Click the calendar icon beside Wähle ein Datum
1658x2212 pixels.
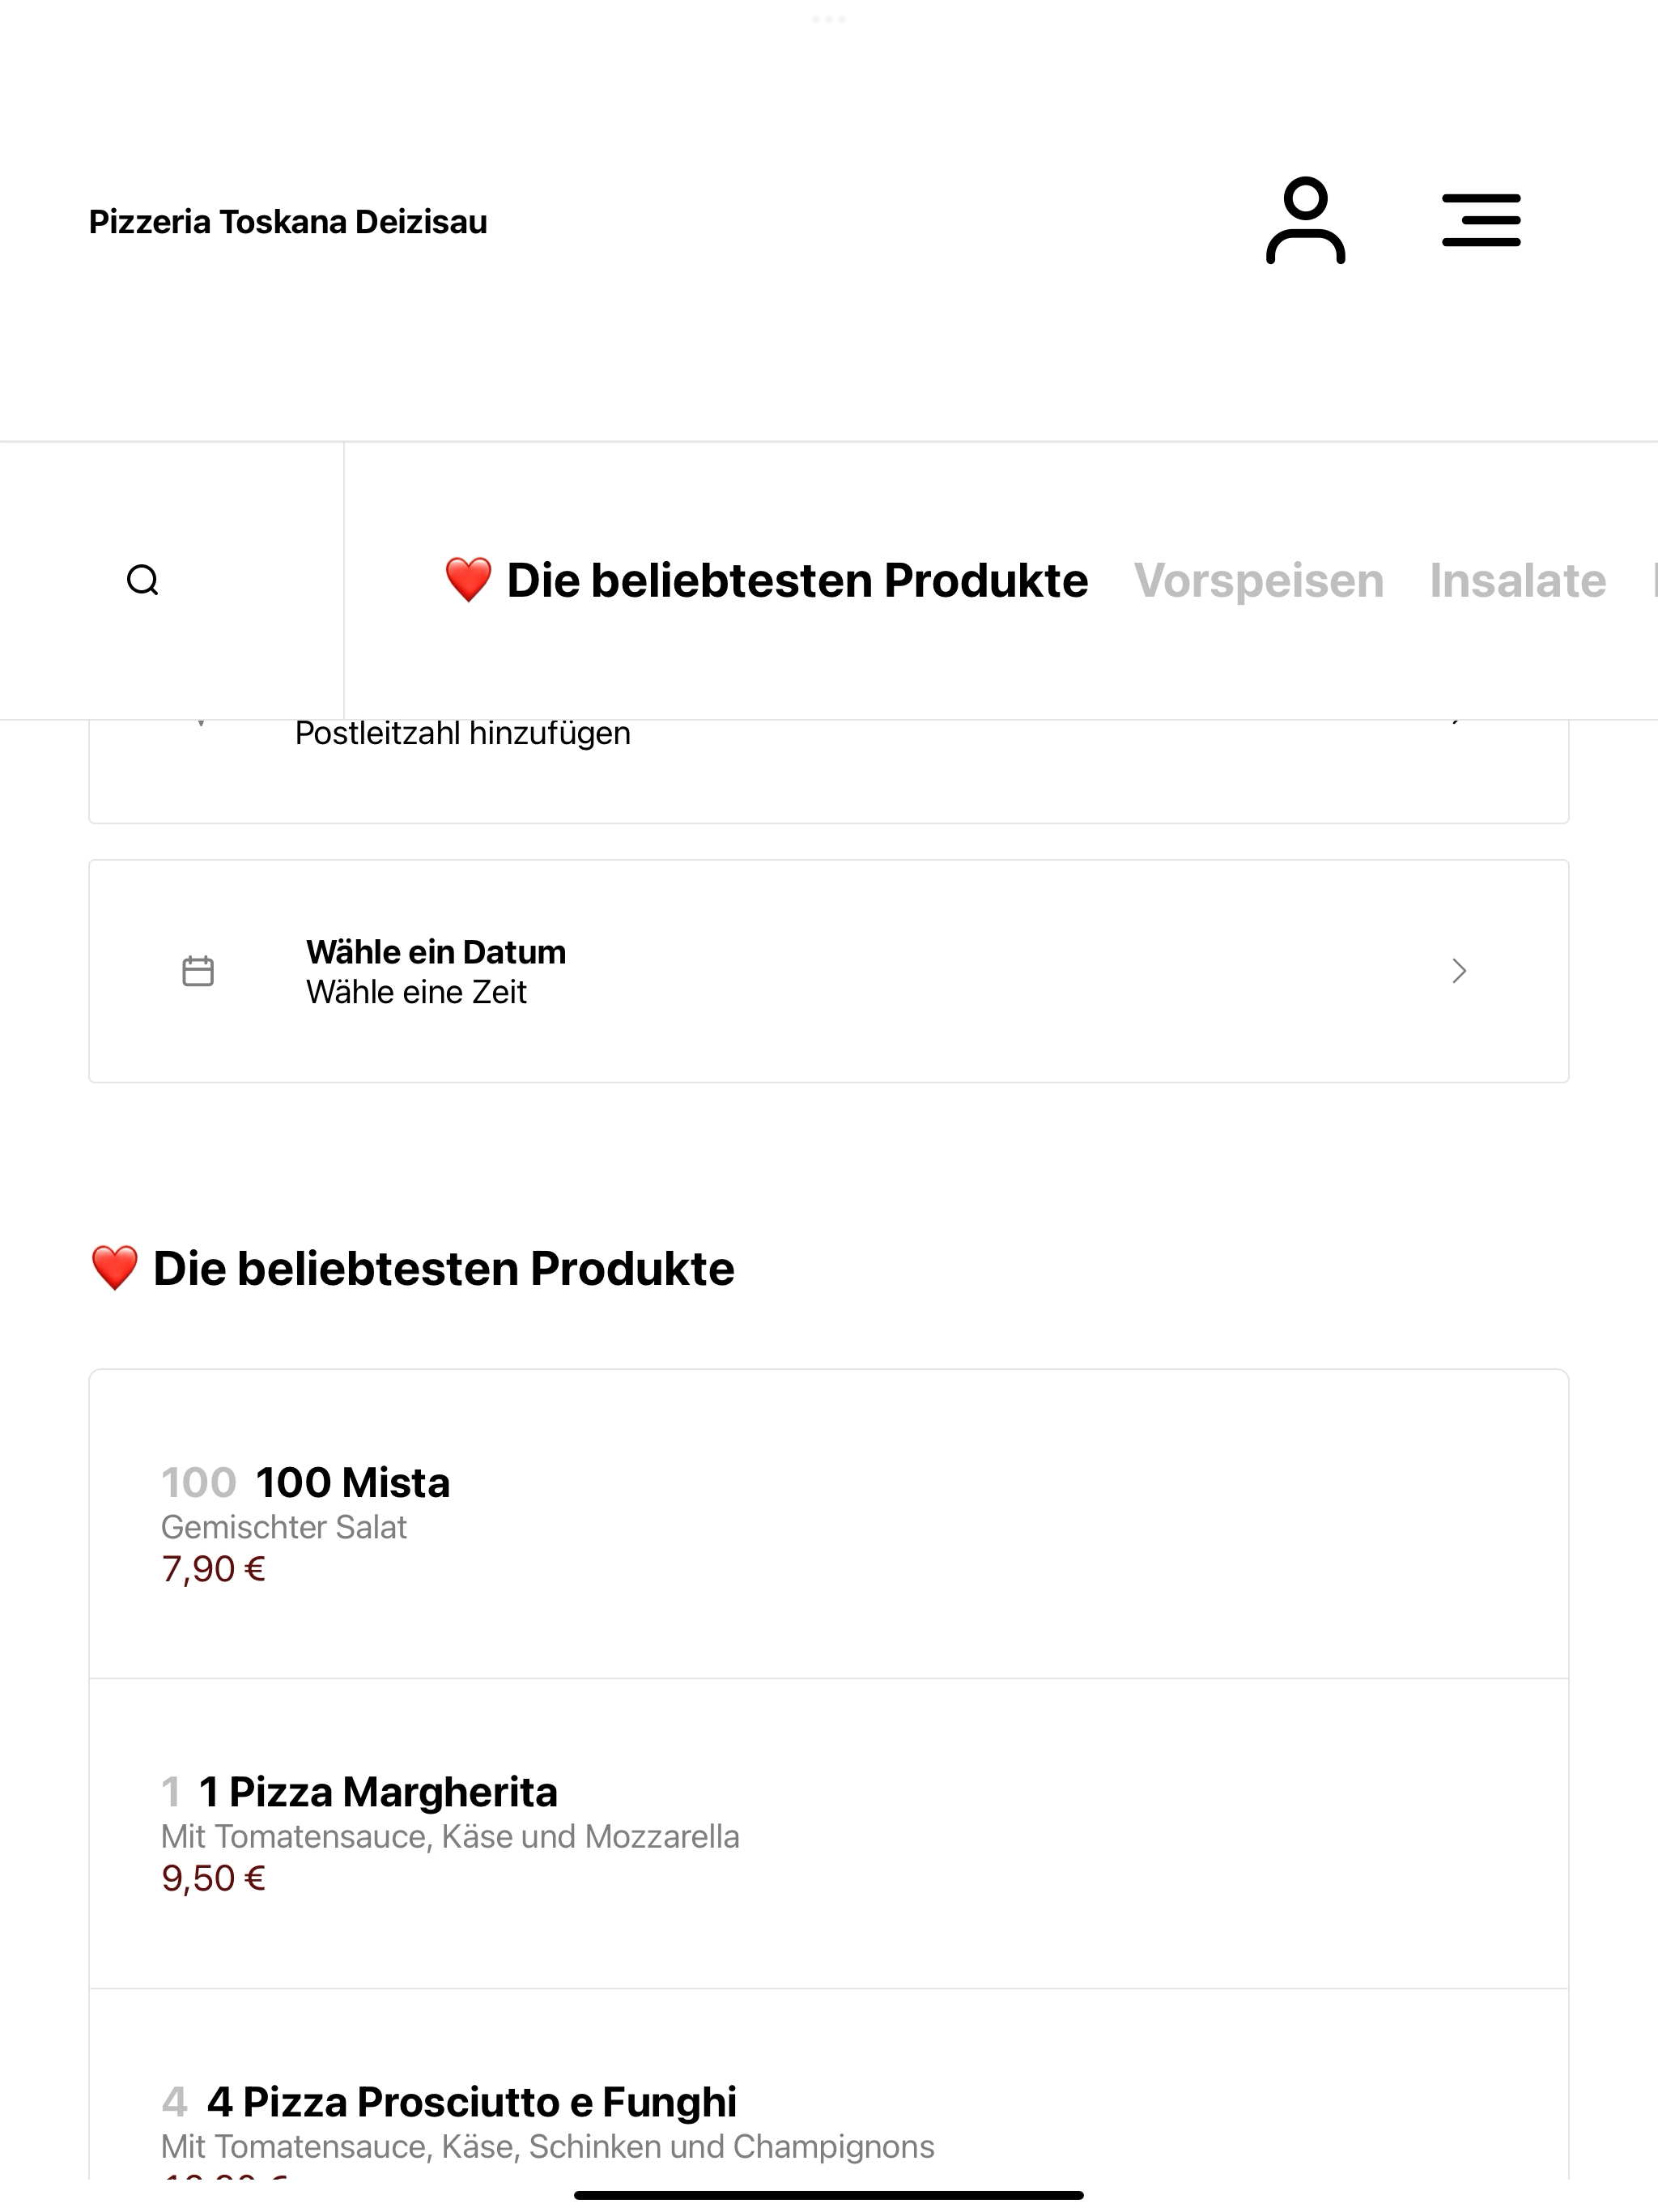click(198, 971)
